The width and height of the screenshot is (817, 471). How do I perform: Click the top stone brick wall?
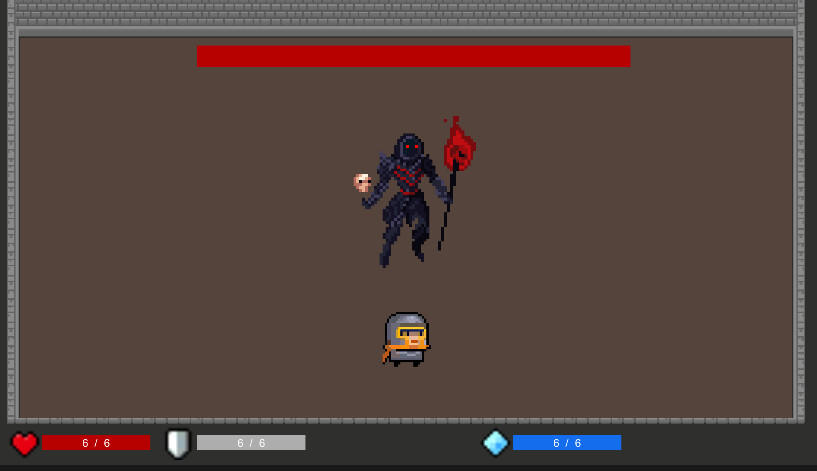click(408, 13)
